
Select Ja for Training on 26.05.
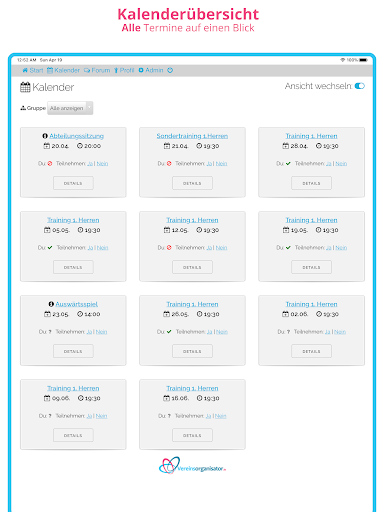click(210, 332)
